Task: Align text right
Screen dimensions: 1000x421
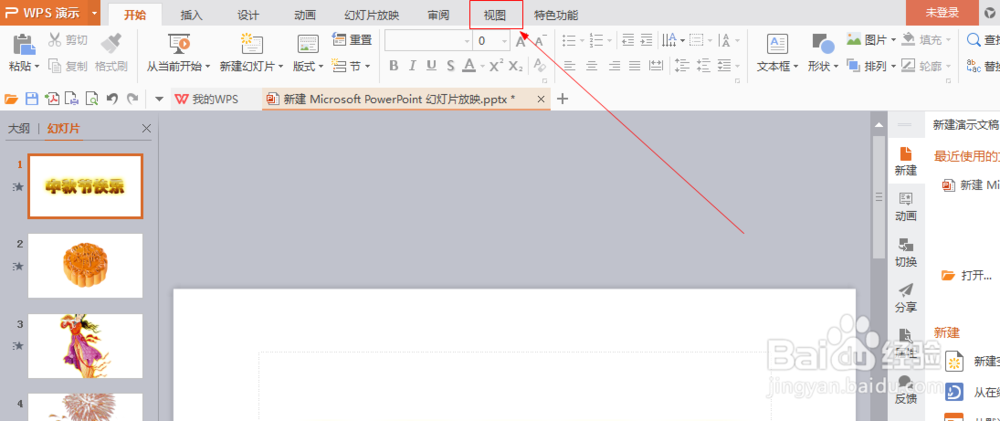Action: [x=615, y=66]
